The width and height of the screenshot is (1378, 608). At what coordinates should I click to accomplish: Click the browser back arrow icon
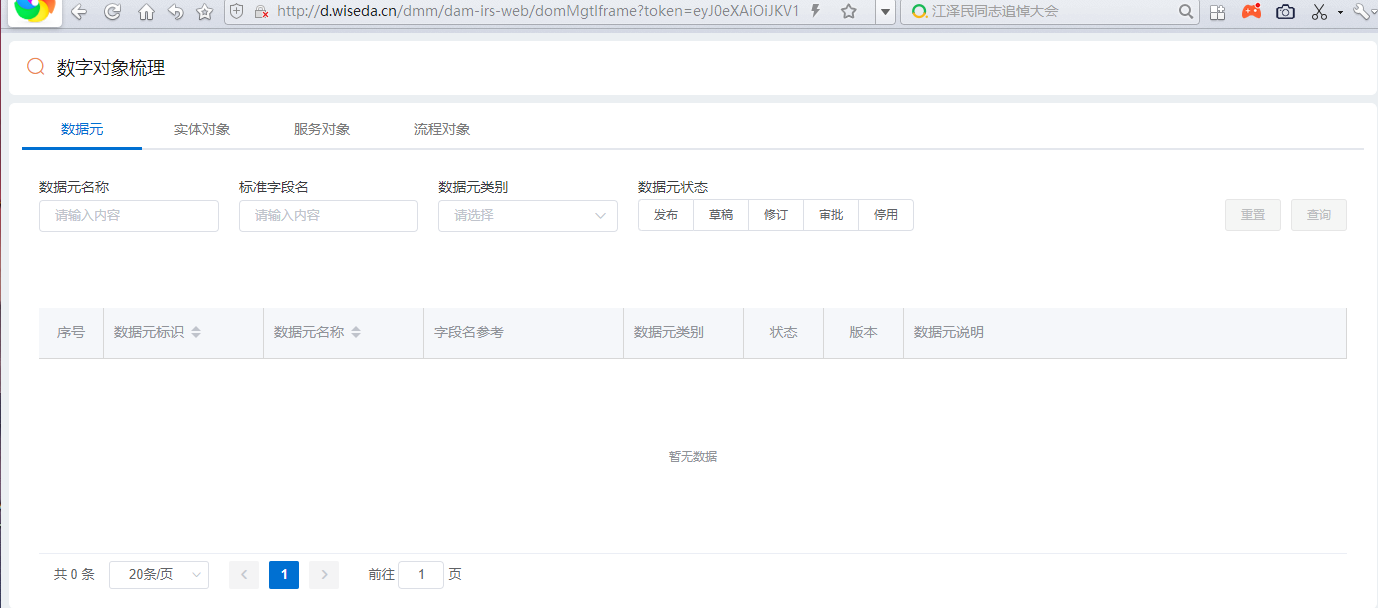pos(79,12)
